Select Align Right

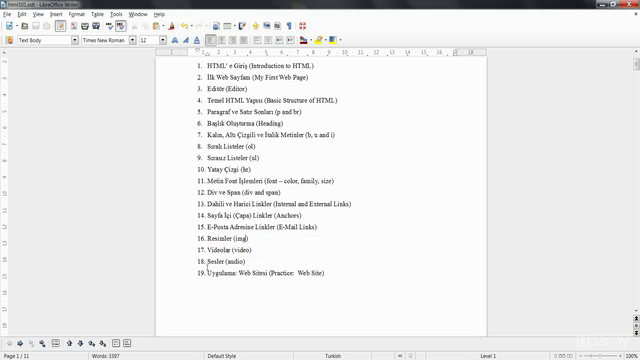[233, 40]
